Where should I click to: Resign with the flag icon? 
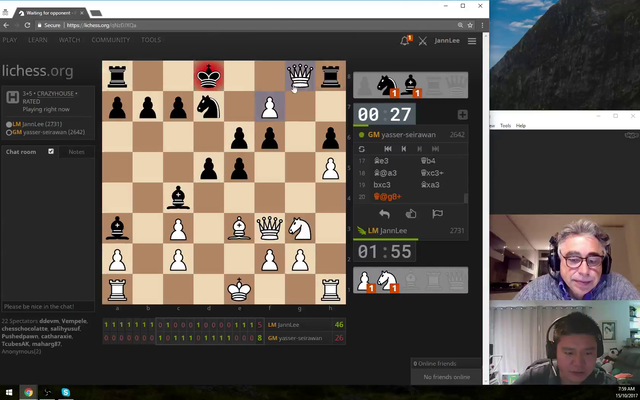(437, 214)
